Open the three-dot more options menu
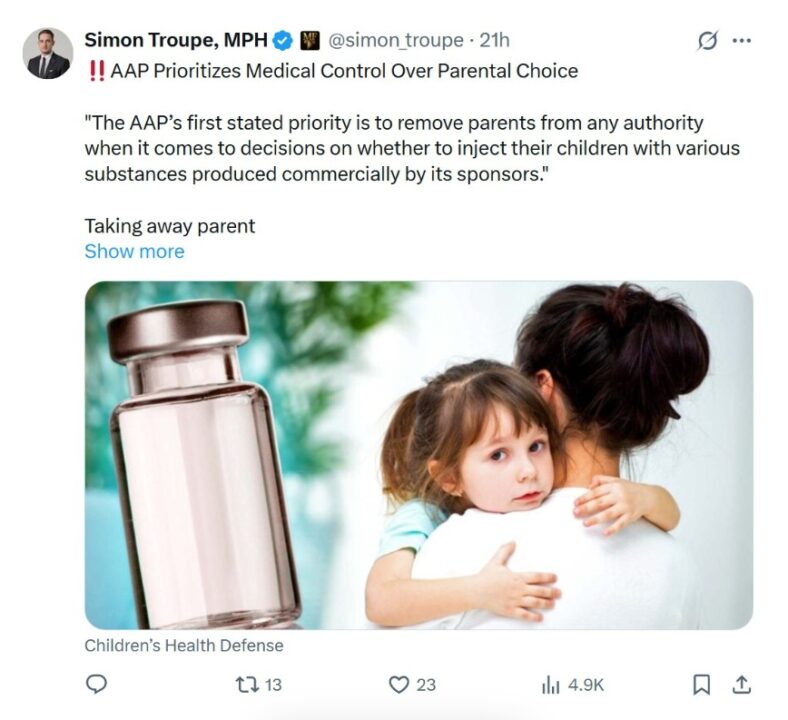Viewport: 788px width, 720px height. pyautogui.click(x=742, y=41)
